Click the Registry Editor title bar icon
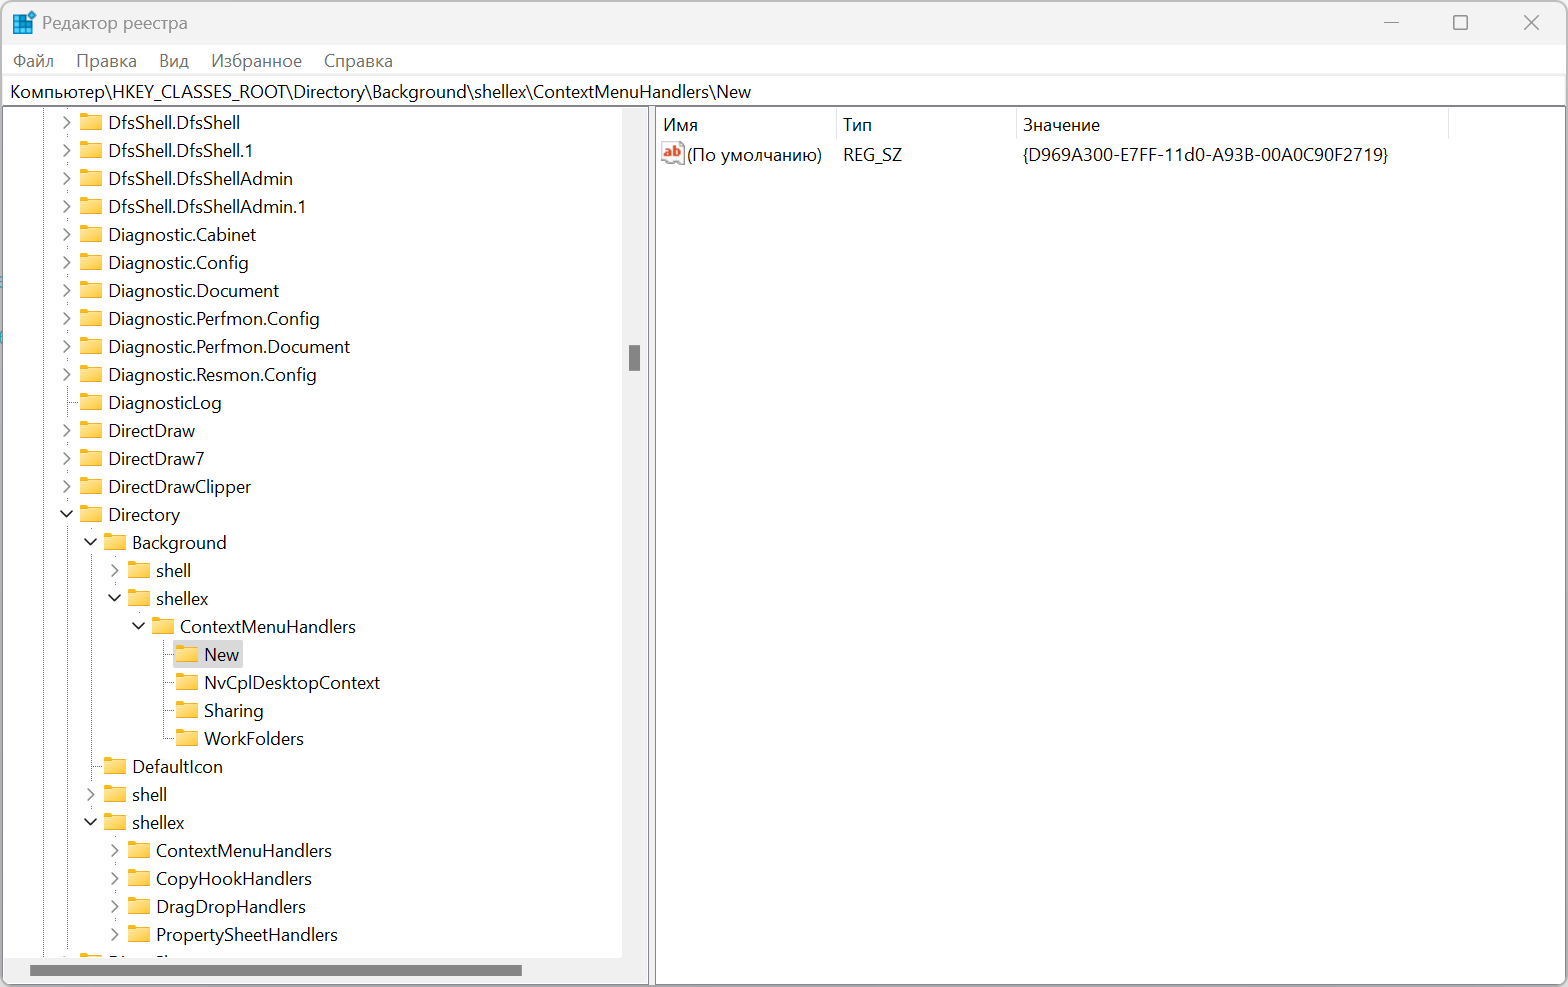 (24, 22)
